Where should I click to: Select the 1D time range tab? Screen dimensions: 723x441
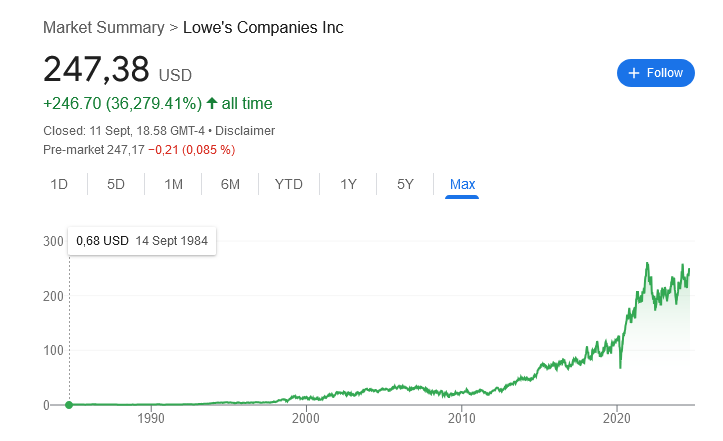point(59,184)
